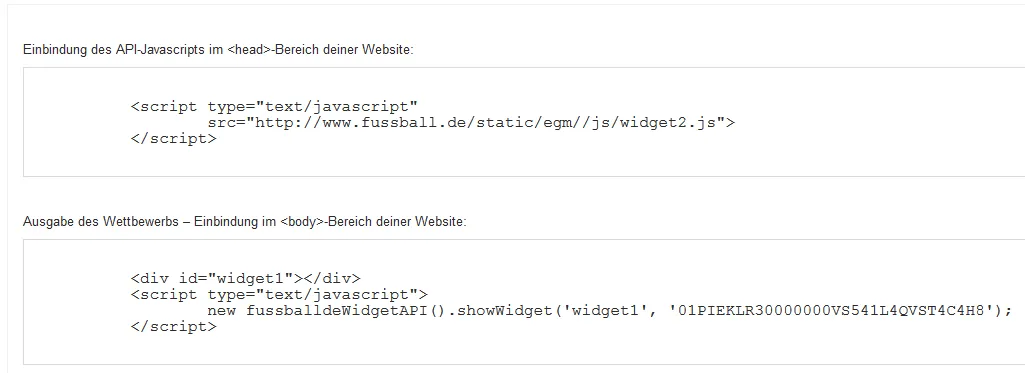This screenshot has width=1025, height=373.
Task: Click the word <head> in the first heading
Action: click(249, 50)
